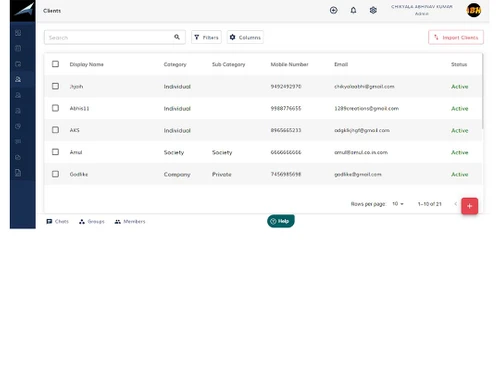Check the box for AKS row
The width and height of the screenshot is (500, 375).
click(x=55, y=130)
